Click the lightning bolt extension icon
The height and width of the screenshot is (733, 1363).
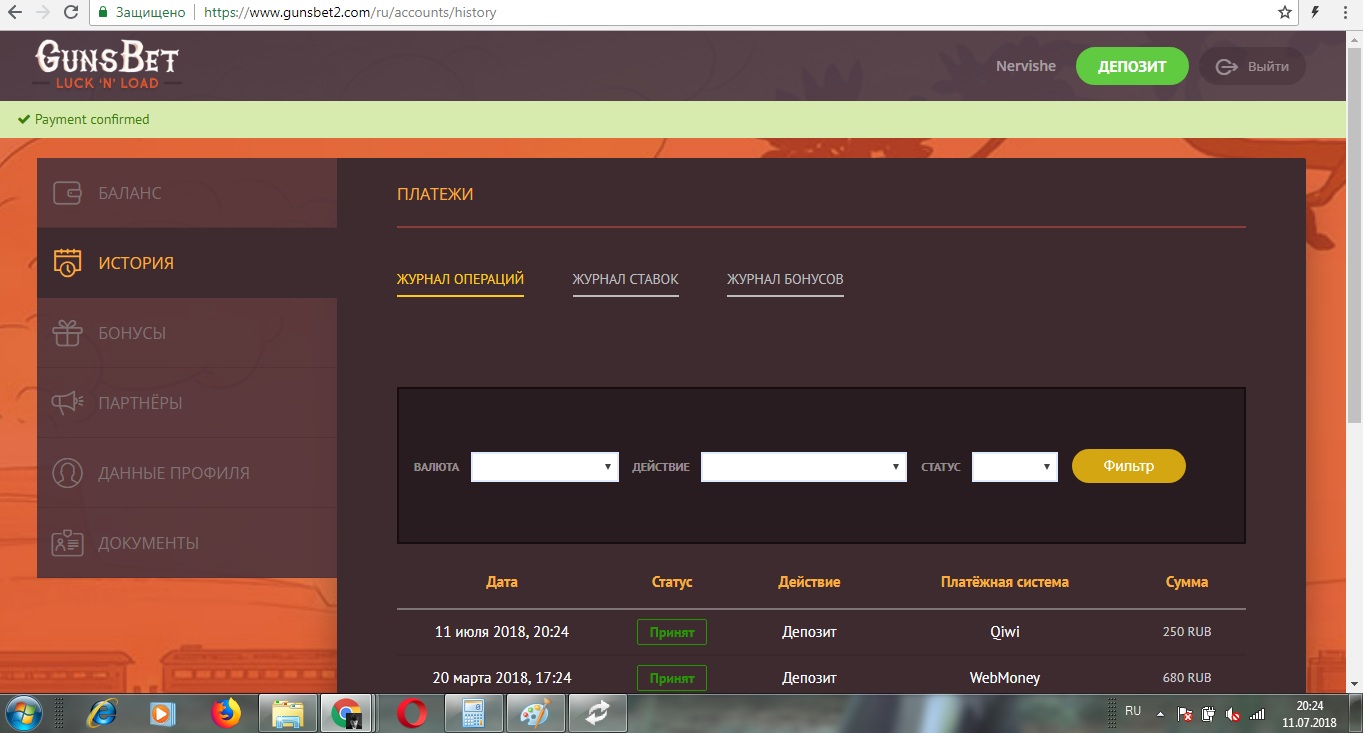[1315, 13]
